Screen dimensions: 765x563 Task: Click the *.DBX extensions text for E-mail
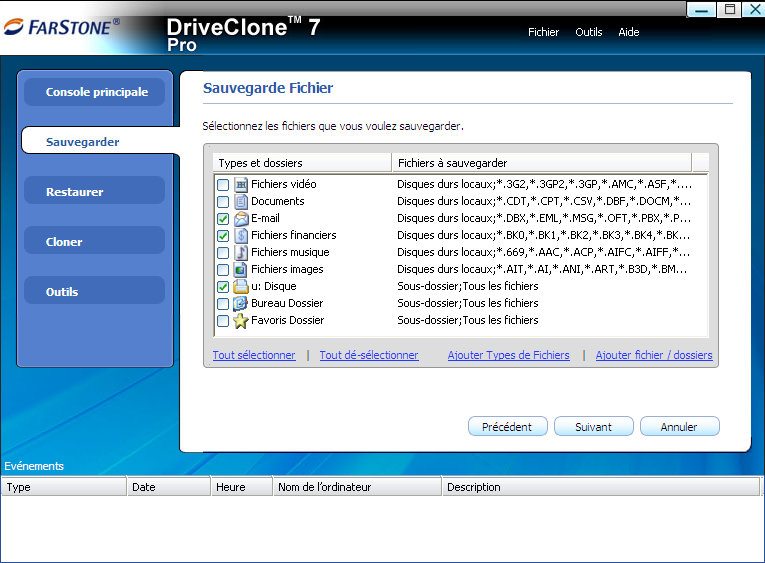[x=544, y=219]
